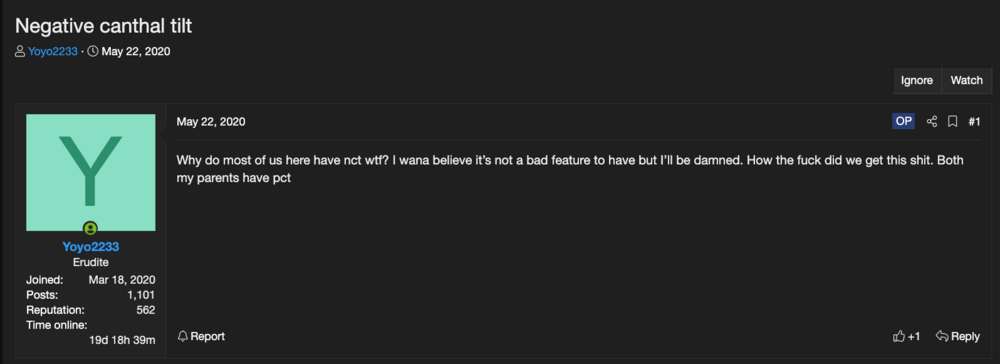Open Yoyo2233 profile below the avatar
Image resolution: width=1000 pixels, height=364 pixels.
pos(91,247)
